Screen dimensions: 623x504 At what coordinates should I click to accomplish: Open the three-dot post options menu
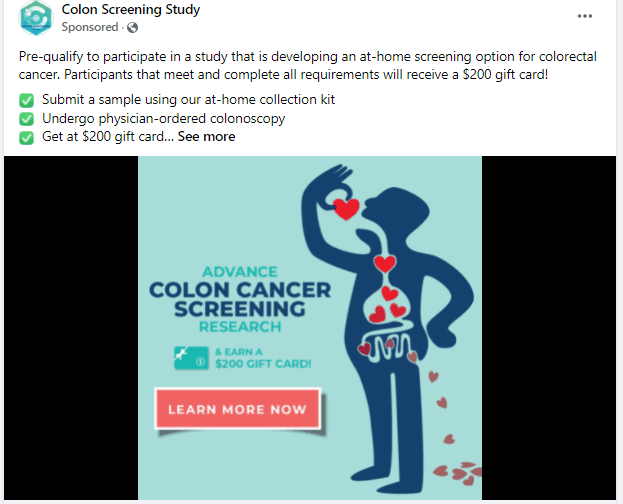pyautogui.click(x=584, y=16)
